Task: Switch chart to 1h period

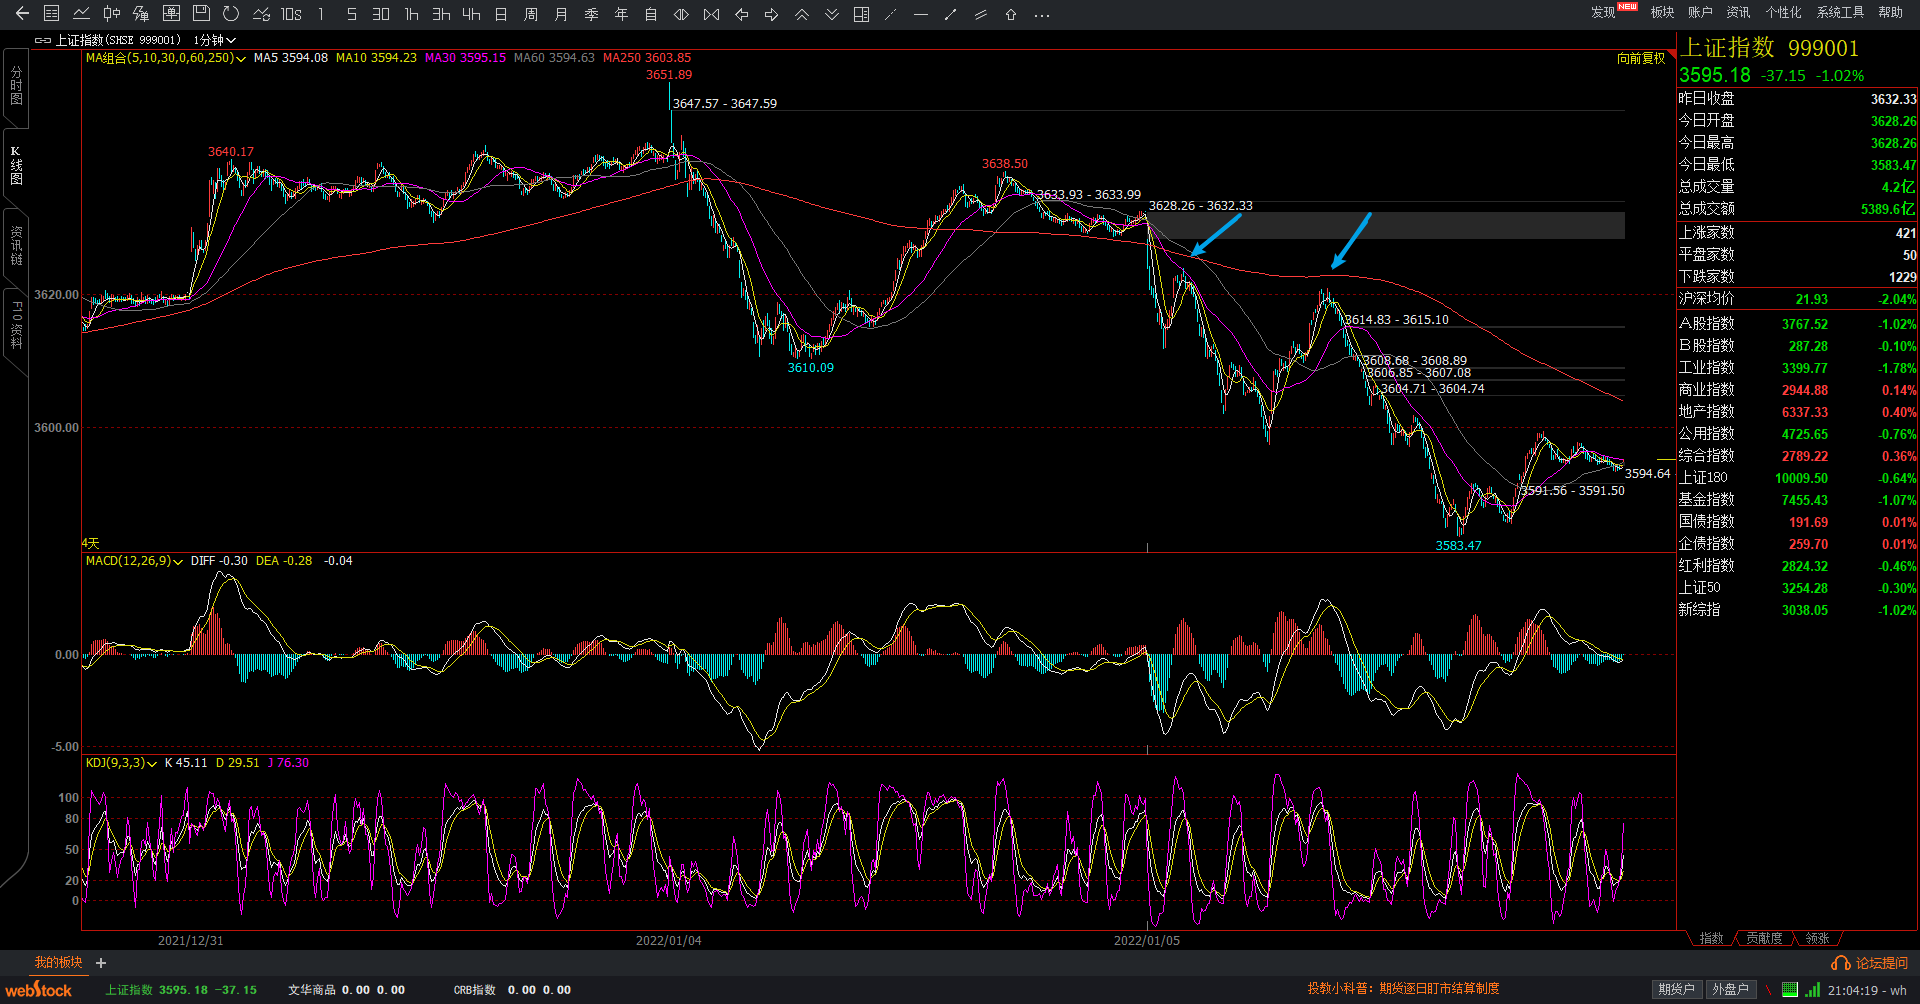Action: pos(411,14)
